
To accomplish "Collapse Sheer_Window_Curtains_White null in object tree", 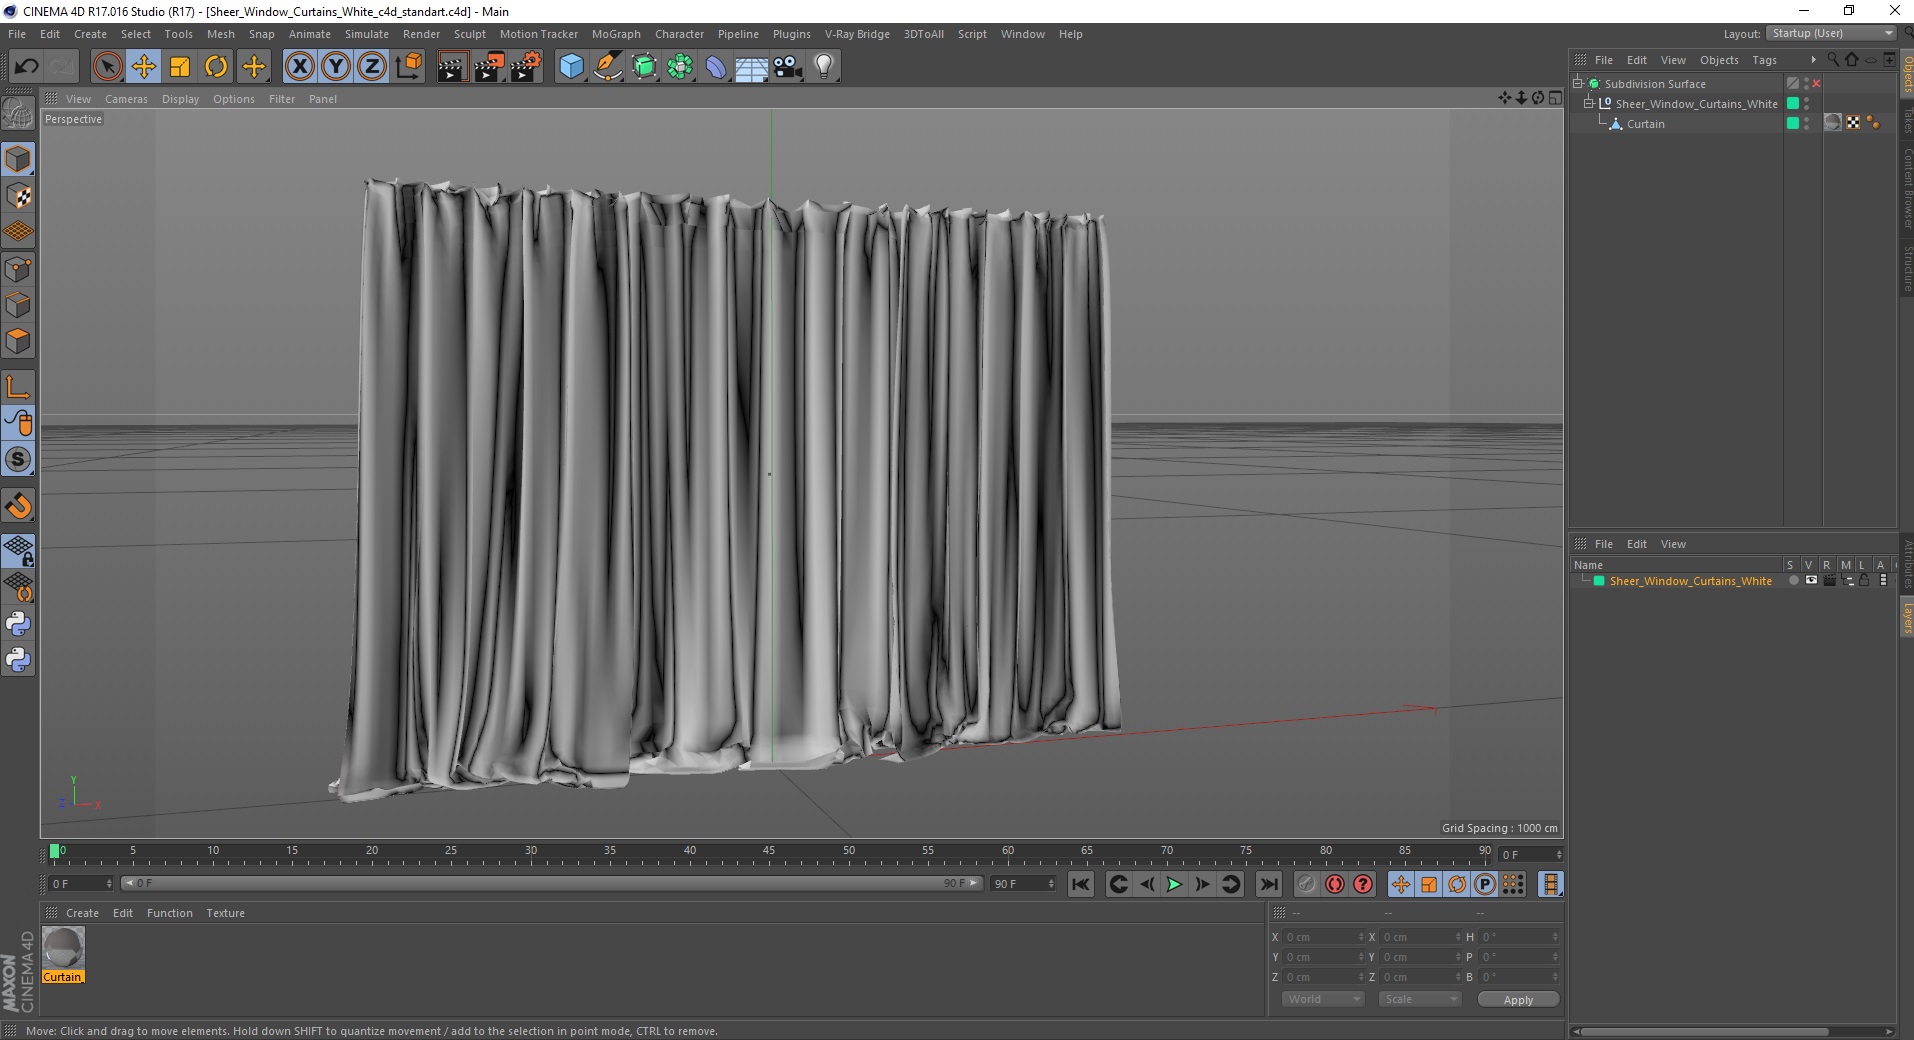I will click(x=1588, y=103).
